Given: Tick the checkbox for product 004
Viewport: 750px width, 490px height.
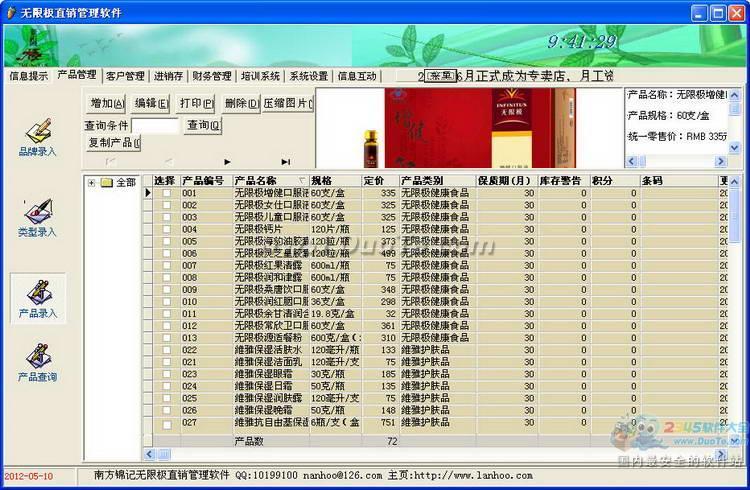Looking at the screenshot, I should pyautogui.click(x=166, y=229).
